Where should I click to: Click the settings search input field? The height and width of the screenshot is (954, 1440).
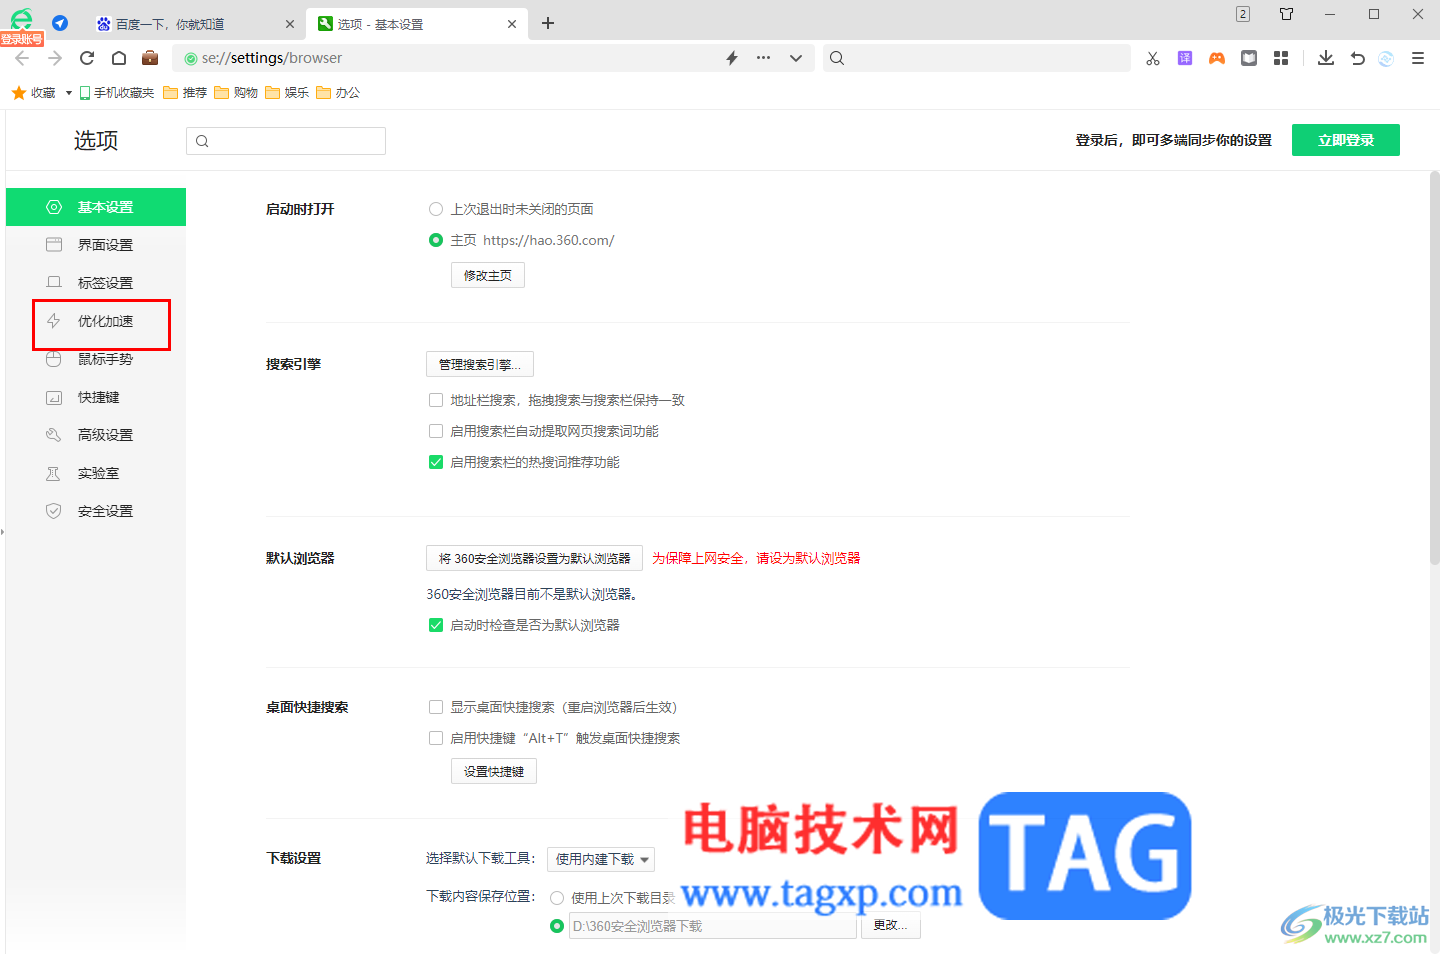click(x=286, y=141)
